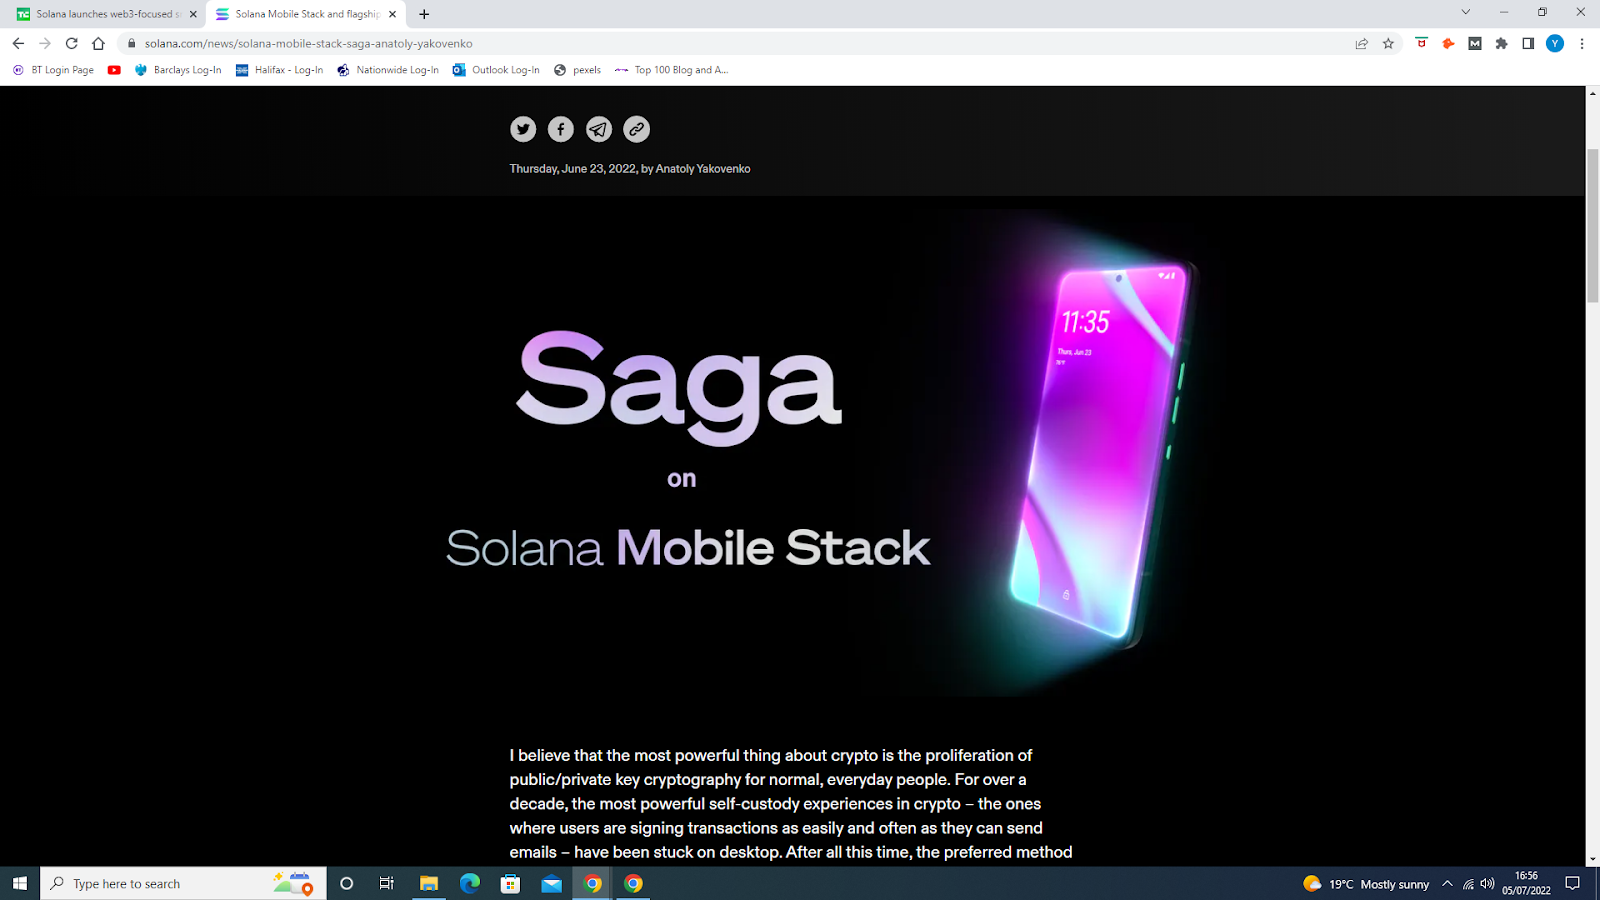
Task: Toggle the browser side panel
Action: click(x=1528, y=43)
